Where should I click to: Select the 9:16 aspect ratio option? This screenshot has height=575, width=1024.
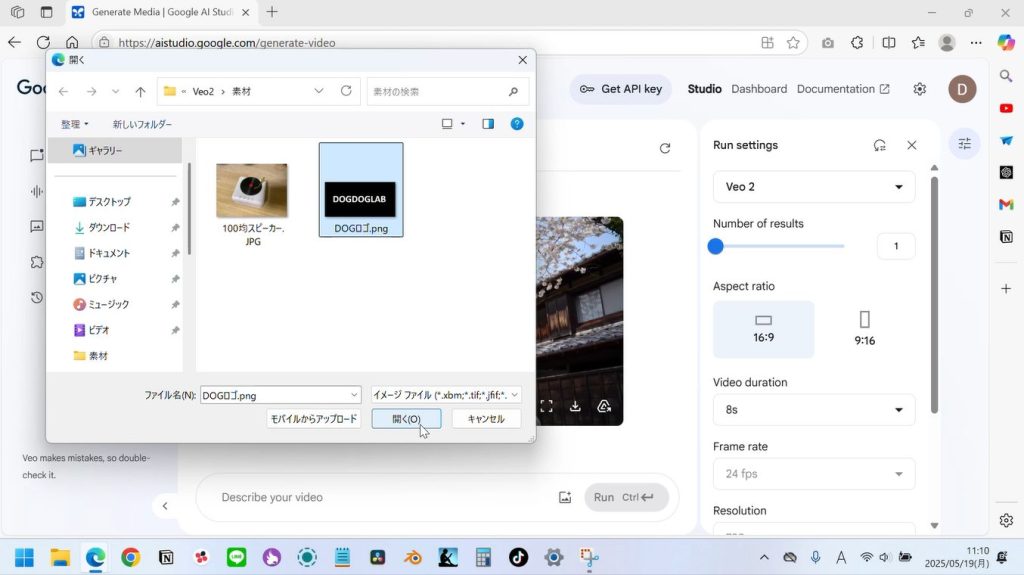tap(865, 329)
